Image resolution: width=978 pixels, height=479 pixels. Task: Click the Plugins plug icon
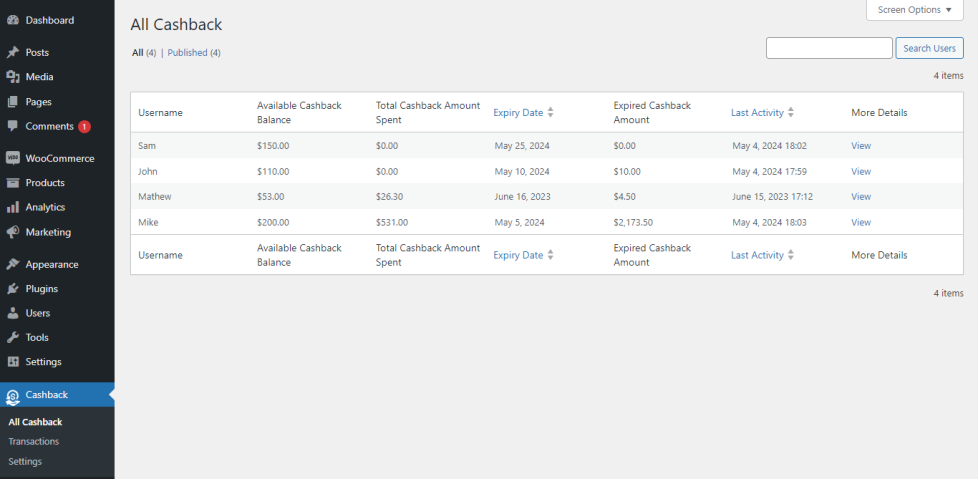tap(13, 289)
